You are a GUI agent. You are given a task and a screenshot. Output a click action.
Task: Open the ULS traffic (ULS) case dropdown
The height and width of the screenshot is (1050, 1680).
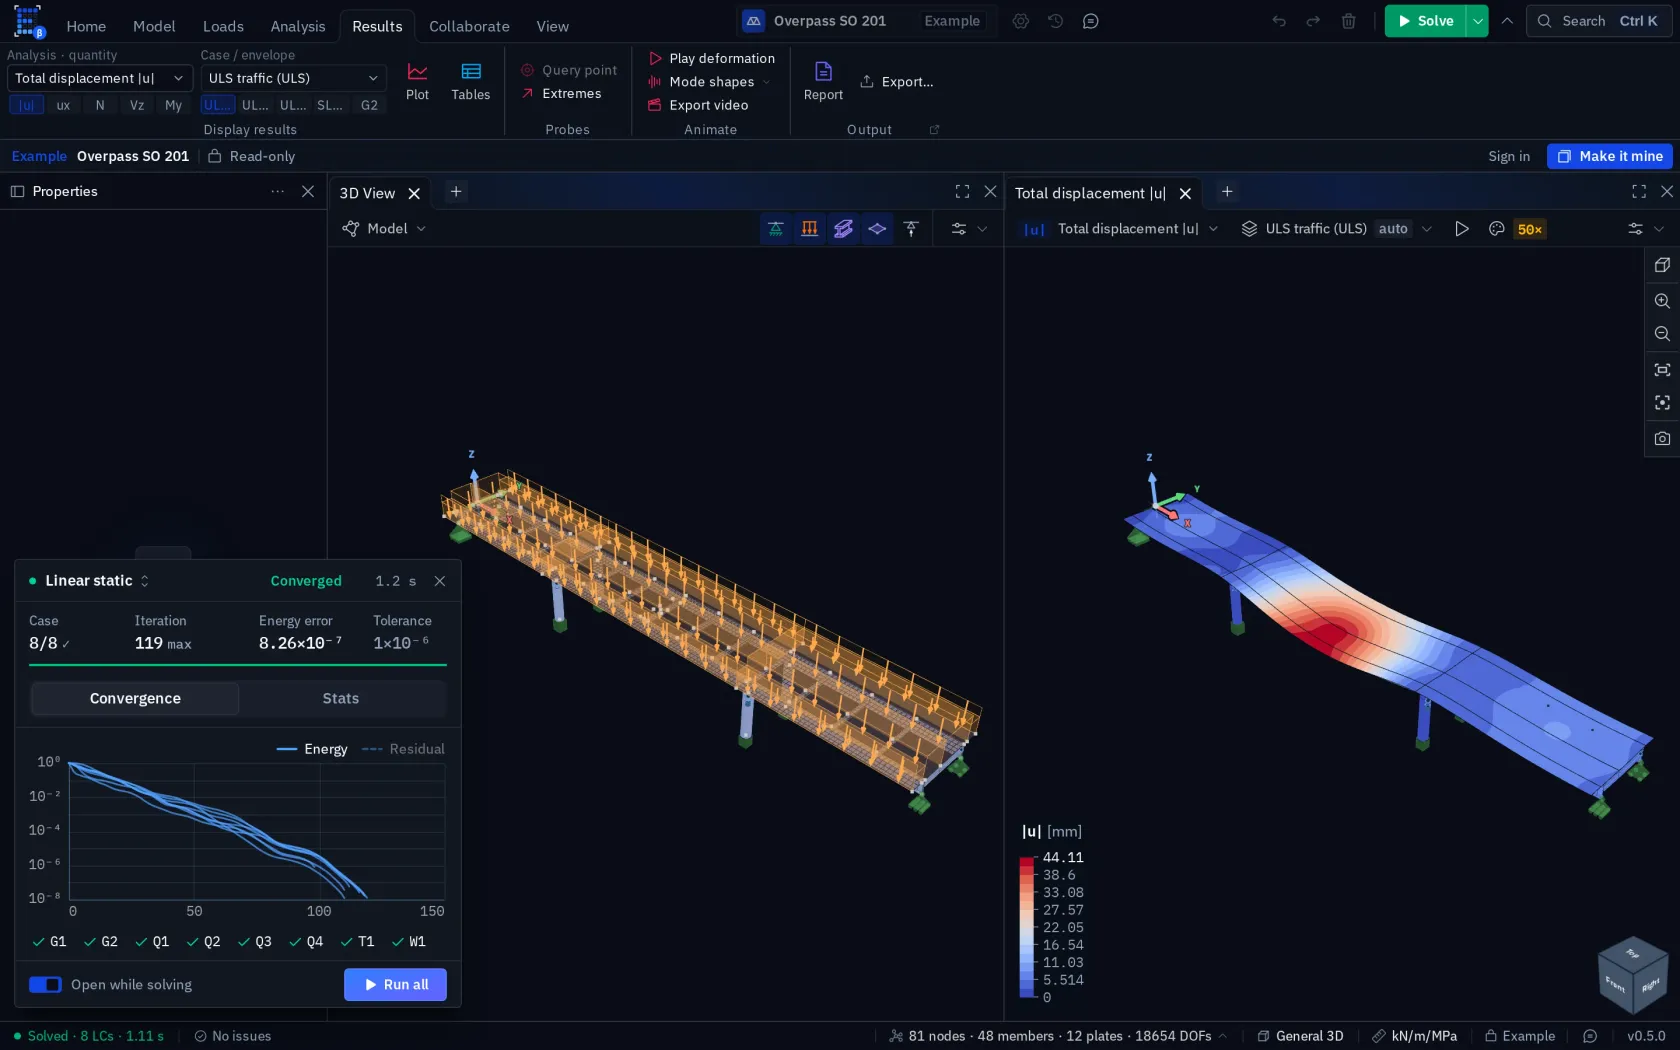[x=294, y=78]
